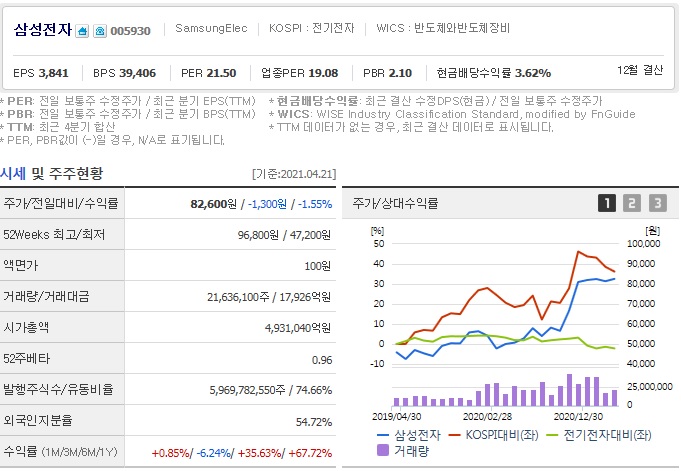Select 1Y return +67.72%
681x471 pixels.
[x=310, y=453]
